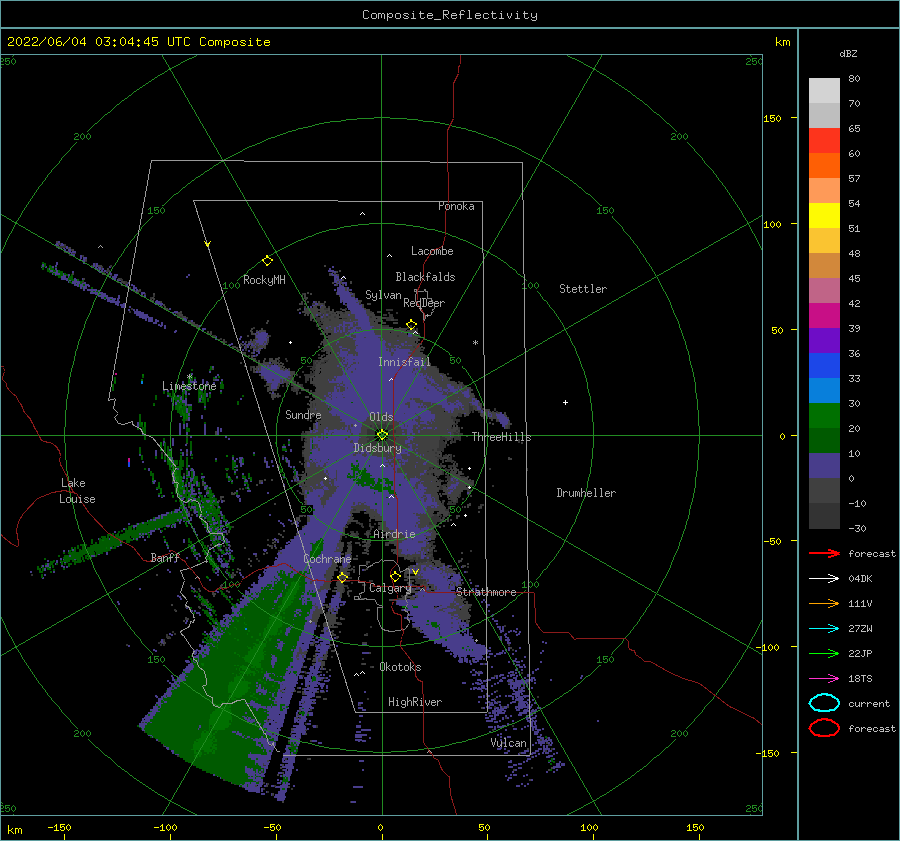Click the Stettler city label
900x841 pixels.
point(583,289)
